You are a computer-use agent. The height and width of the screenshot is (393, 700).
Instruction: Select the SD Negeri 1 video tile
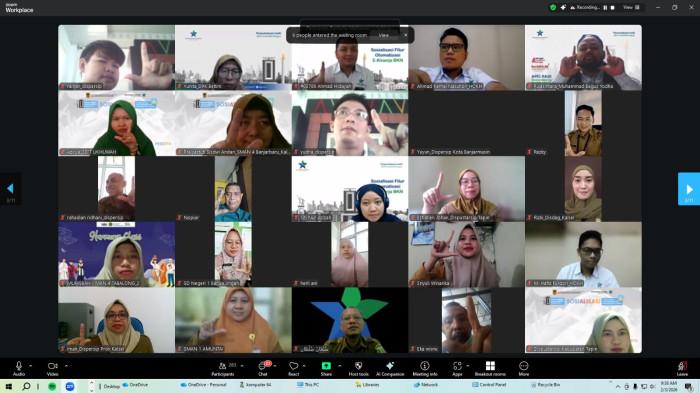[x=233, y=254]
